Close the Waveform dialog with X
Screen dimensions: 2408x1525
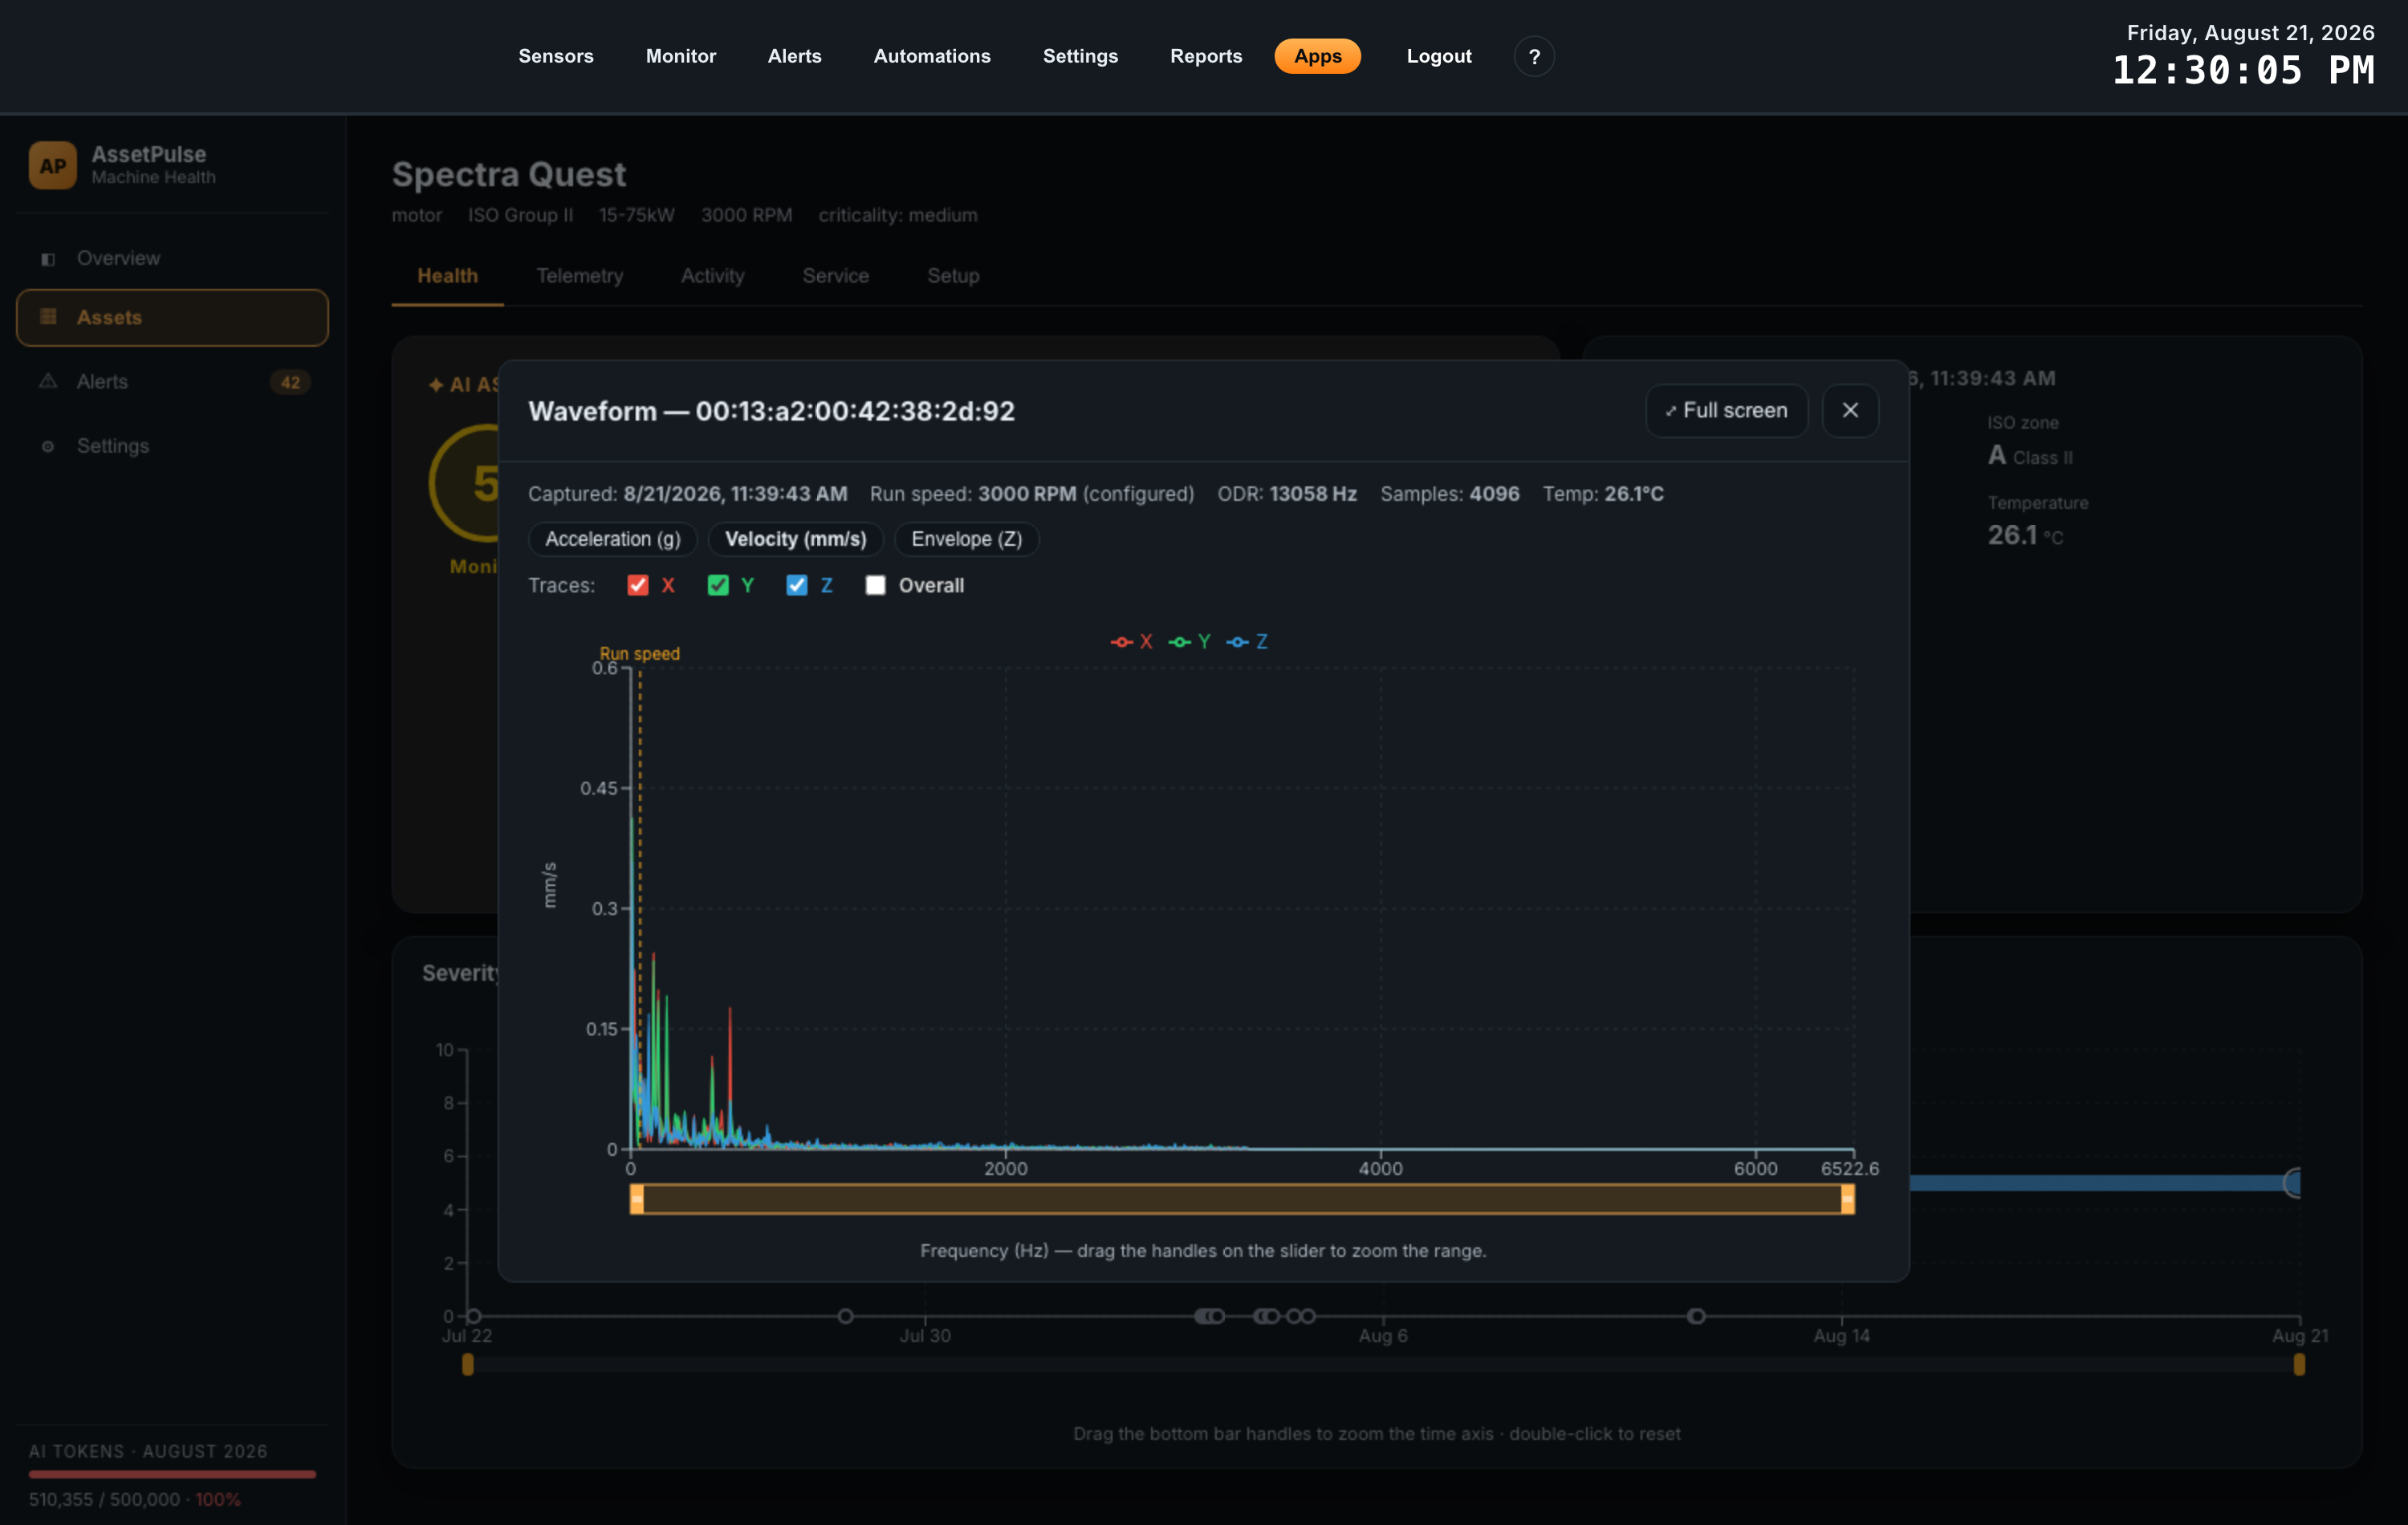(1850, 410)
